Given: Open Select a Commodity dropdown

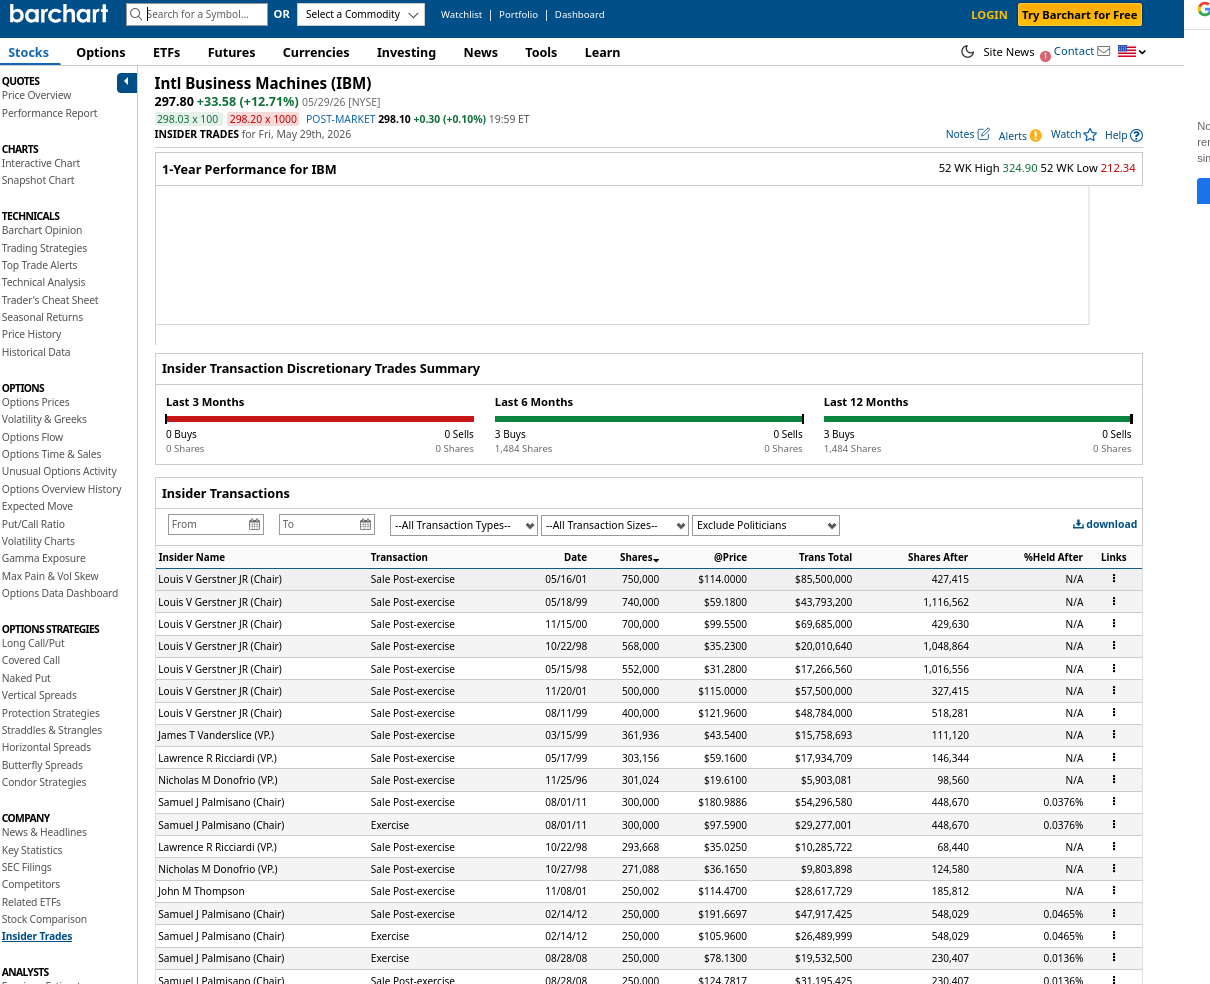Looking at the screenshot, I should [361, 14].
